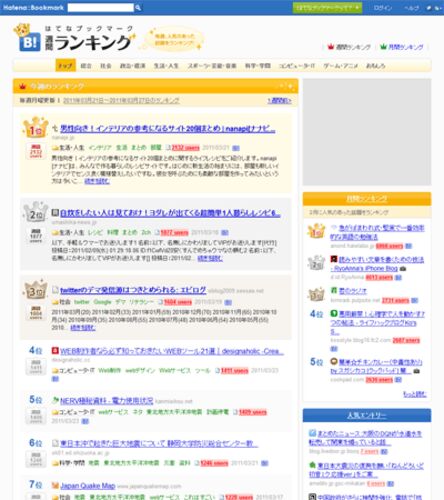Select the ゲーム・アニメ category tab
Image resolution: width=444 pixels, height=500 pixels.
[x=341, y=66]
